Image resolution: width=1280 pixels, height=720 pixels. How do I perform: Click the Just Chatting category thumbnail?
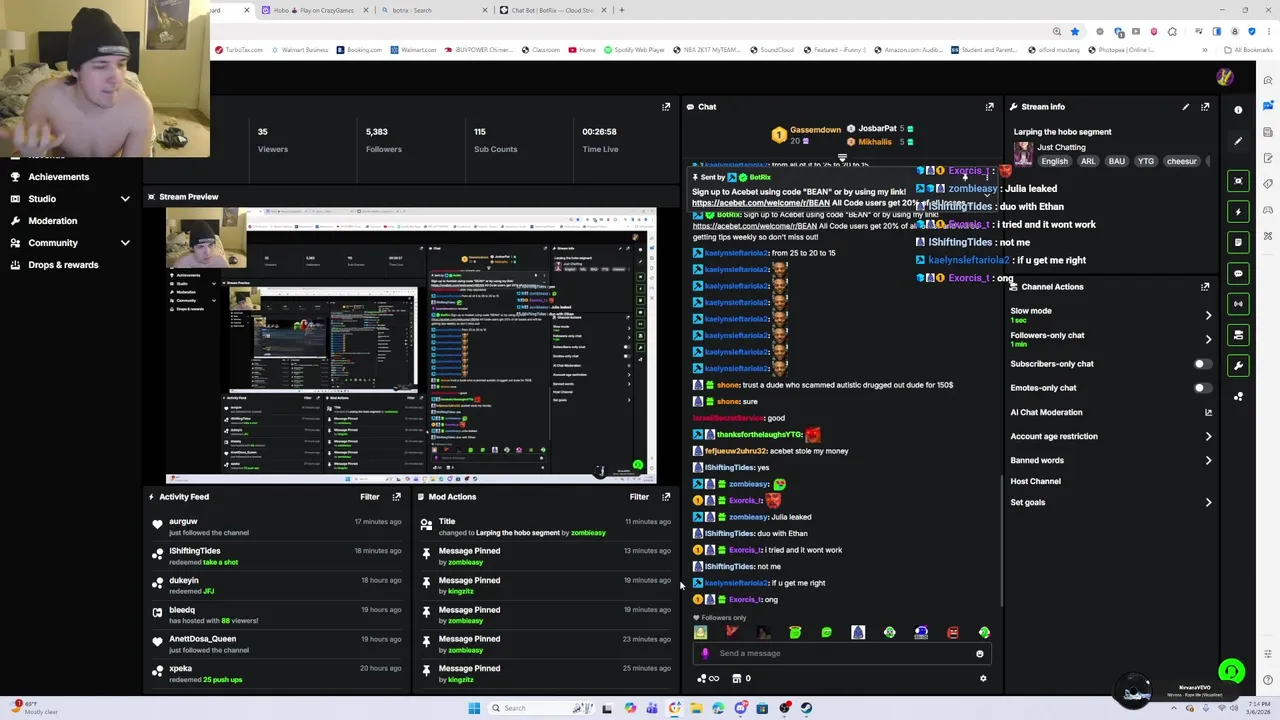[1023, 153]
